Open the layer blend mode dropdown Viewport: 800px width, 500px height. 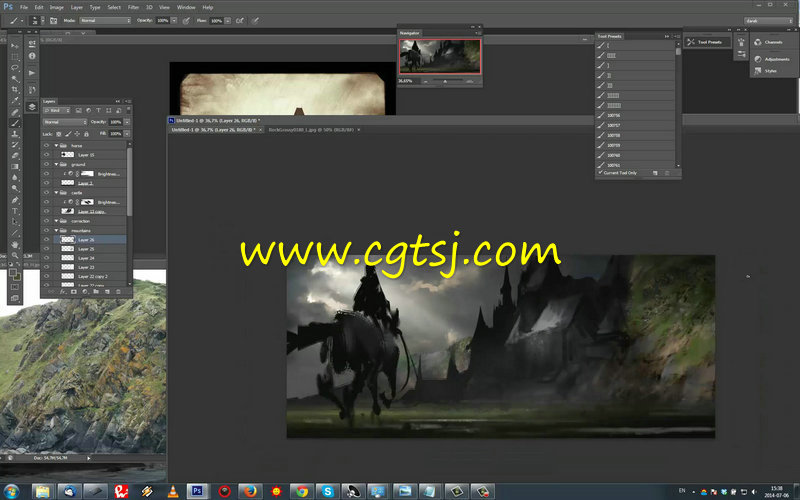coord(65,122)
